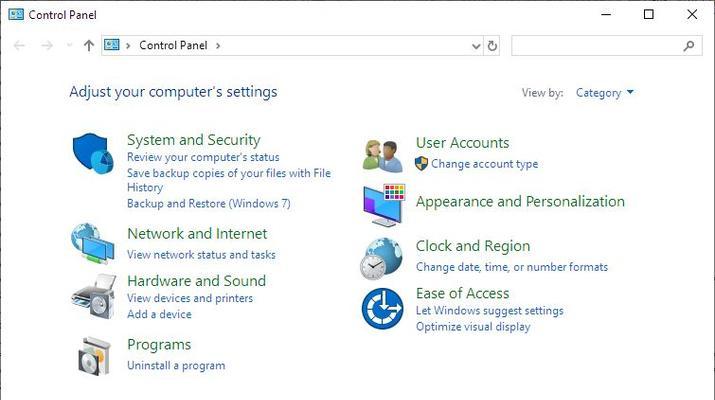The height and width of the screenshot is (400, 715).
Task: Expand the View by Category dropdown
Action: click(604, 93)
